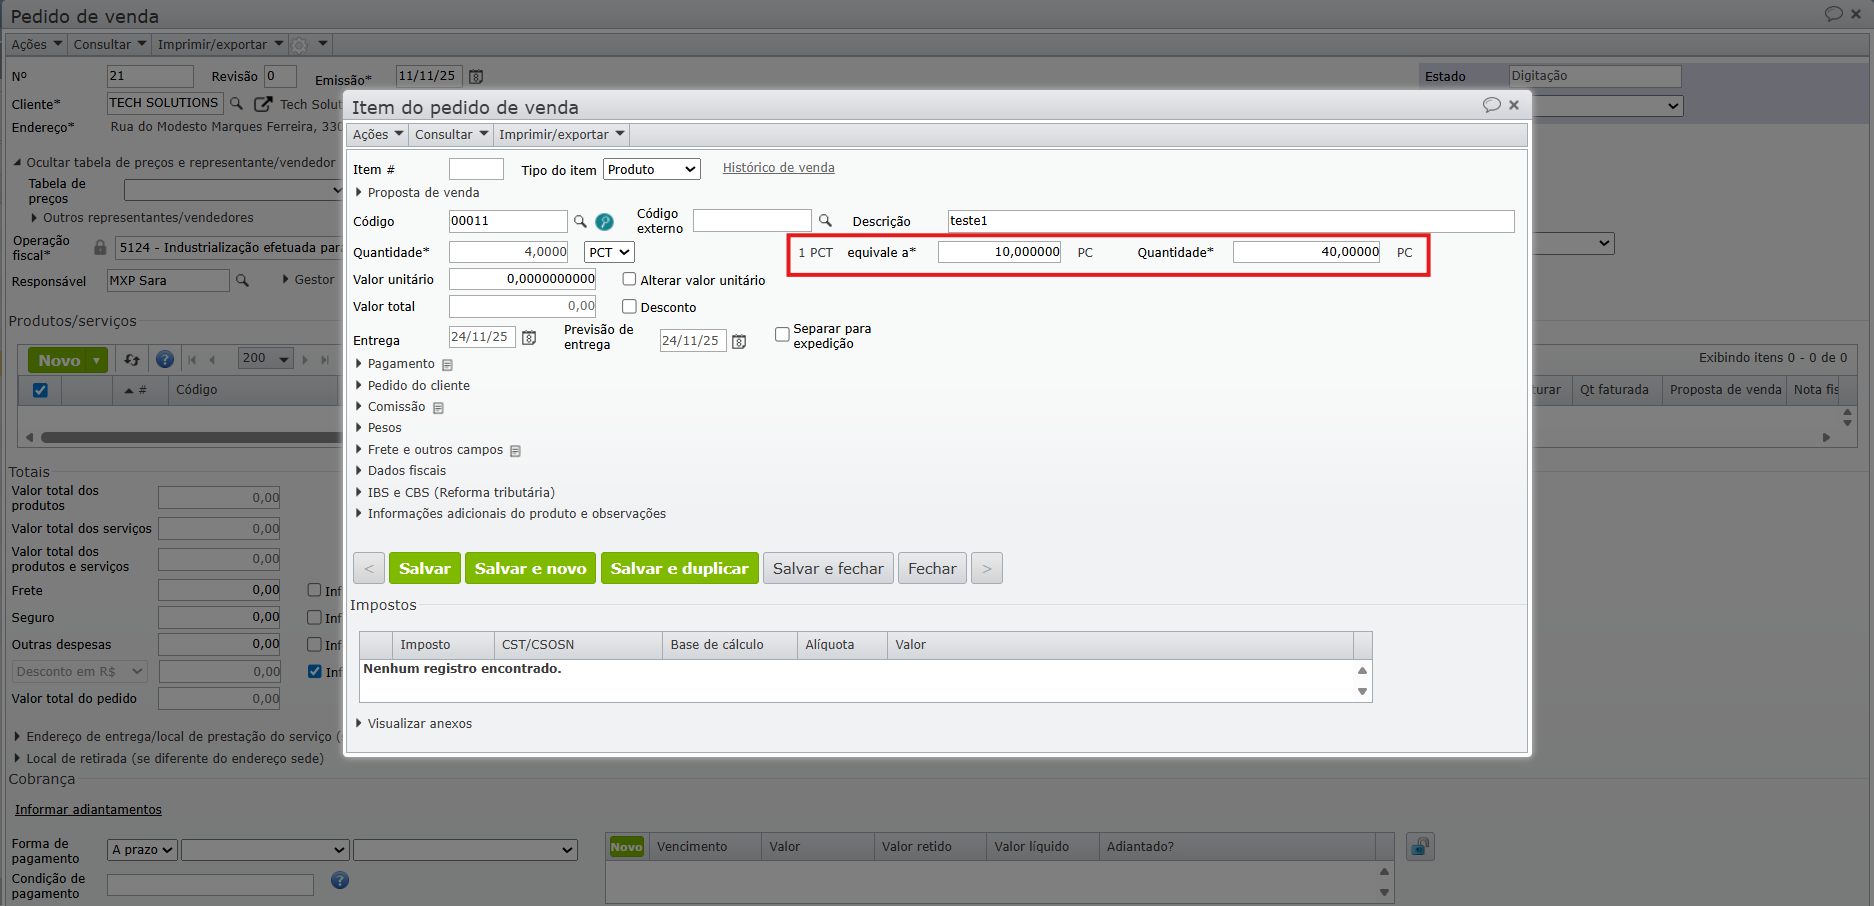Check Separar para expedição
Screen dimensions: 1874x906
tap(782, 335)
